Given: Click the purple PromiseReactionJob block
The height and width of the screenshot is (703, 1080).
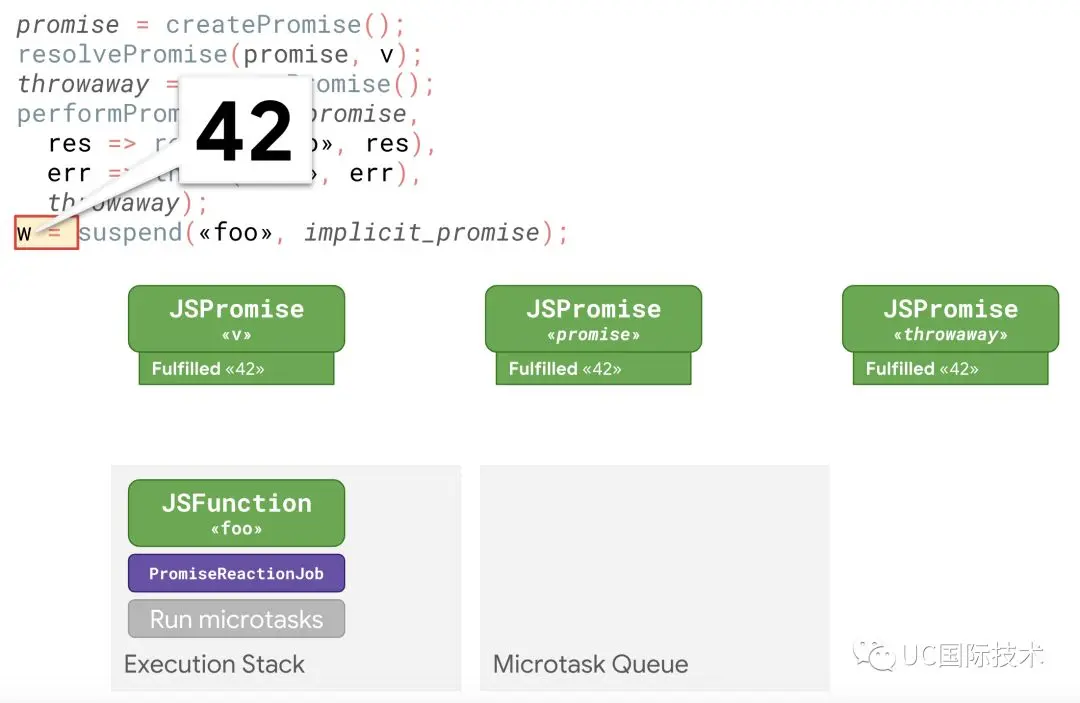Looking at the screenshot, I should click(x=236, y=573).
